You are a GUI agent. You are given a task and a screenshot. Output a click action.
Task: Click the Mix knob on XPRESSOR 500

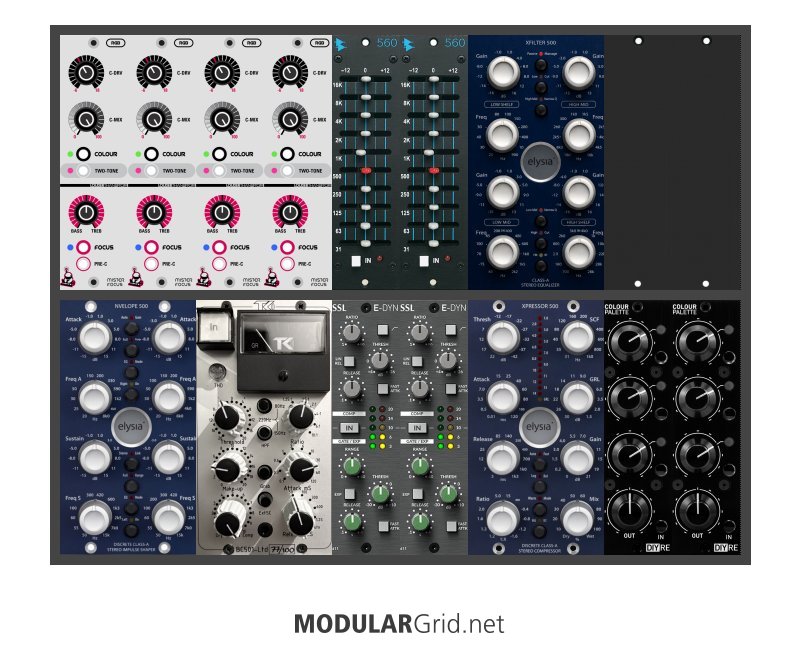578,517
